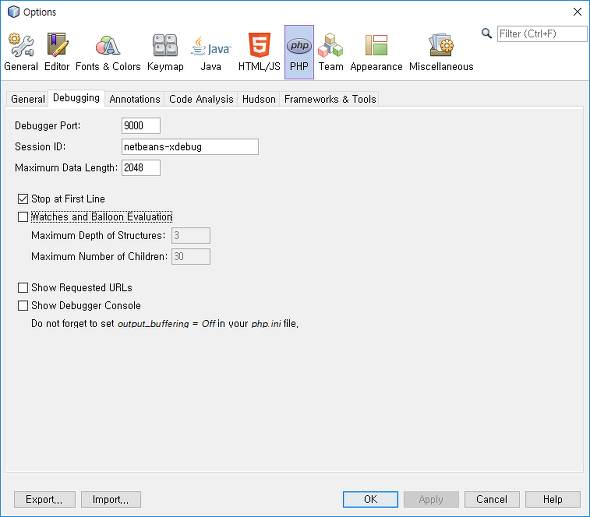Click the 'Maximum Data Length:' label
590x517 pixels.
[x=66, y=168]
